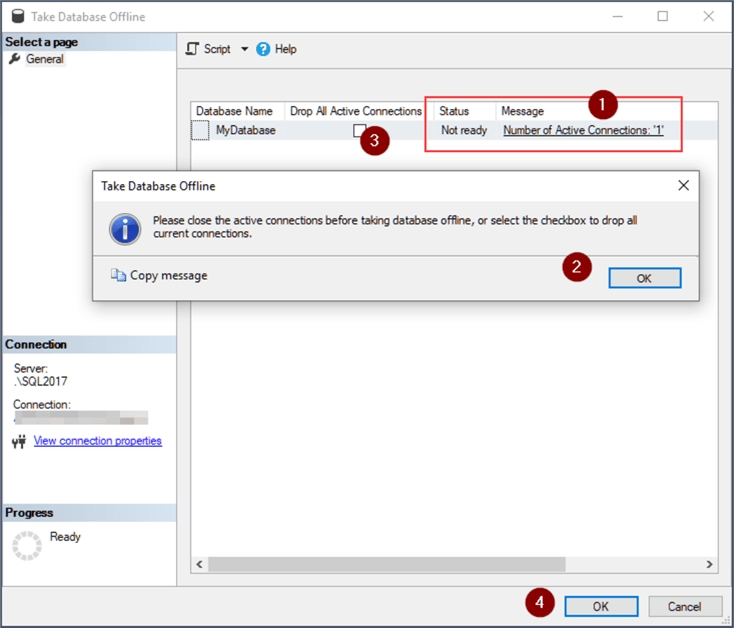
Task: Confirm the message box with OK
Action: pos(645,278)
